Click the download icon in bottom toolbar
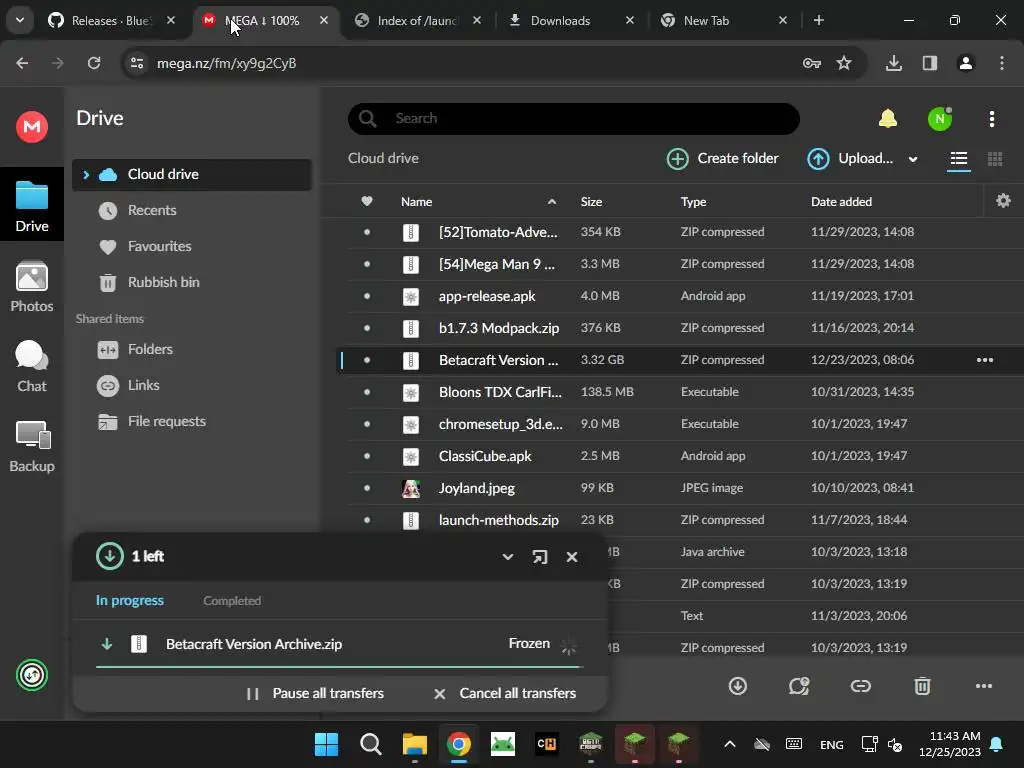 [737, 686]
